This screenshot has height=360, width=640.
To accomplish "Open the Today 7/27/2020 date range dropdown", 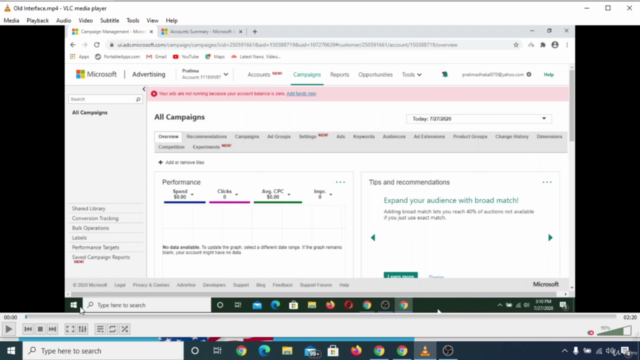I will coord(479,119).
